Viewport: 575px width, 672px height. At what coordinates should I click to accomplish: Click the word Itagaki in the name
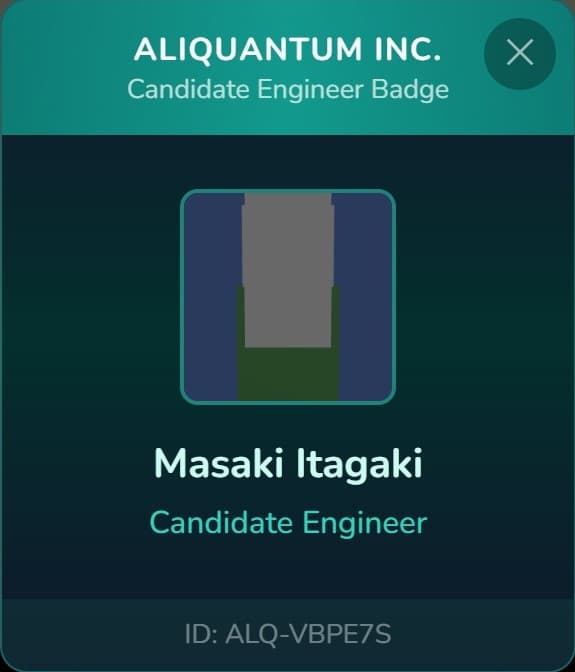[359, 465]
